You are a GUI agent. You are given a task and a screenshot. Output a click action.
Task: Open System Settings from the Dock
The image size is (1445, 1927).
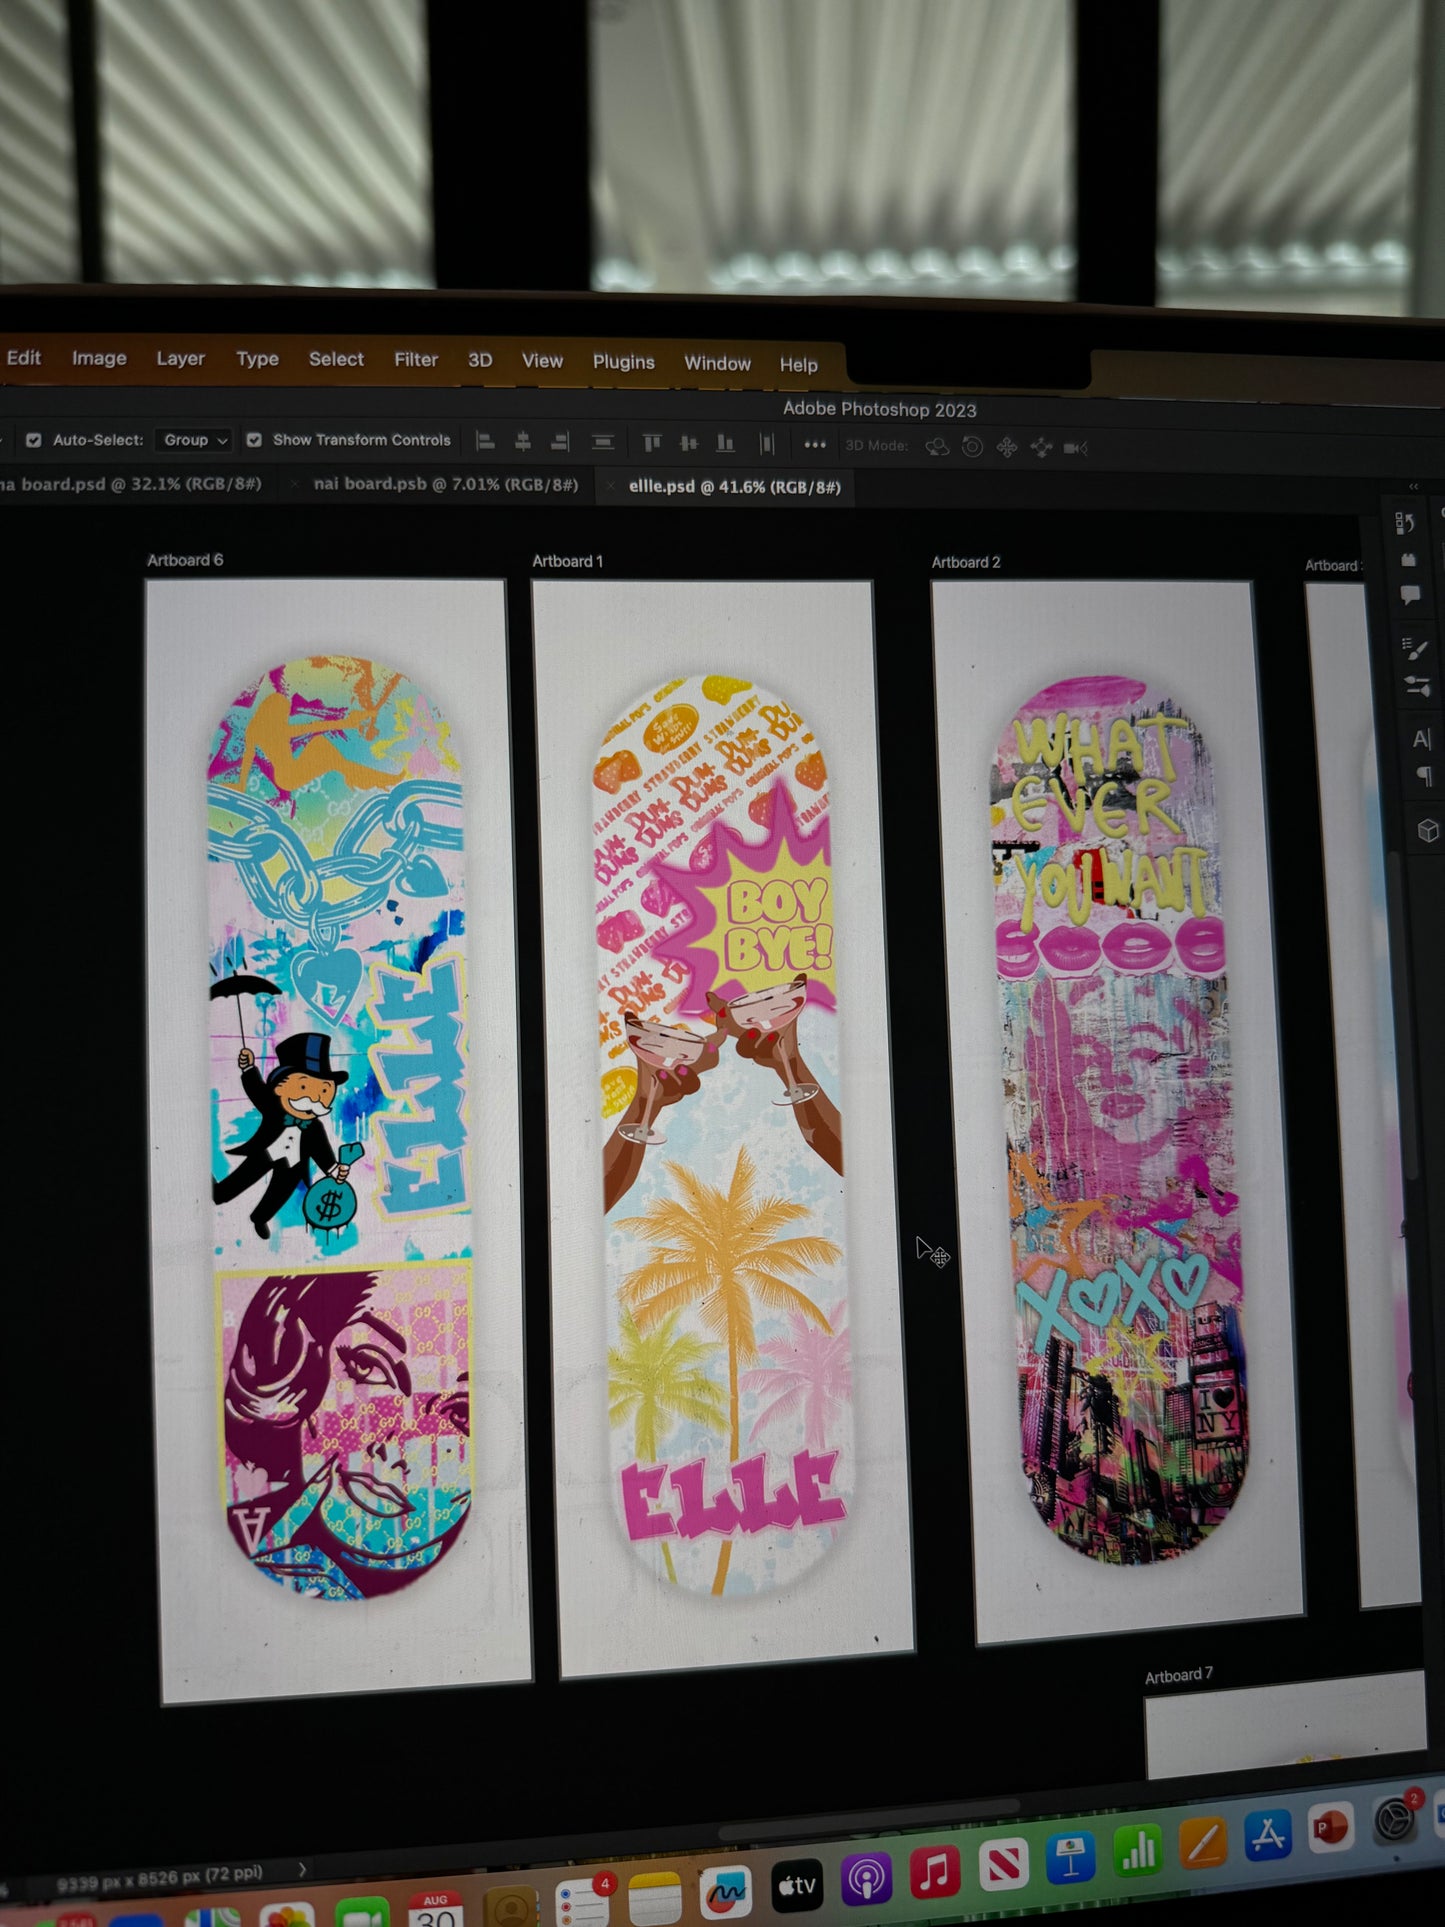coord(1394,1821)
